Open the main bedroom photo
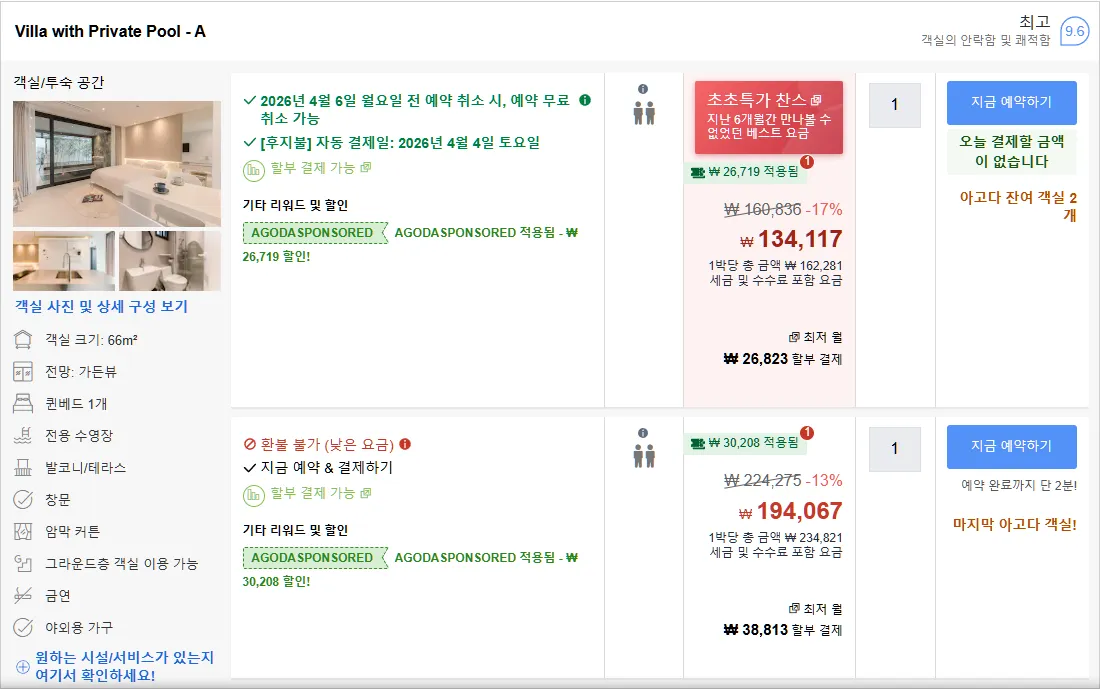This screenshot has width=1100, height=690. click(117, 164)
